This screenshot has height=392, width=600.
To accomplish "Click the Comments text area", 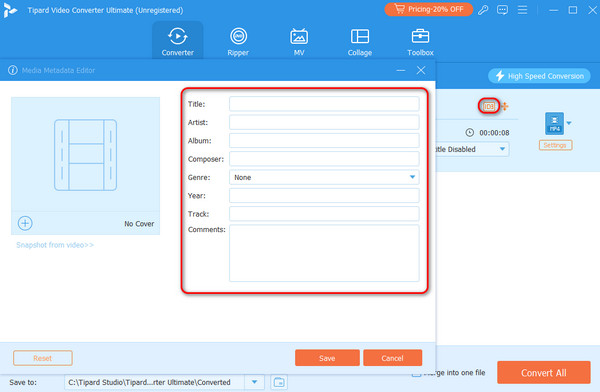I will coord(324,253).
